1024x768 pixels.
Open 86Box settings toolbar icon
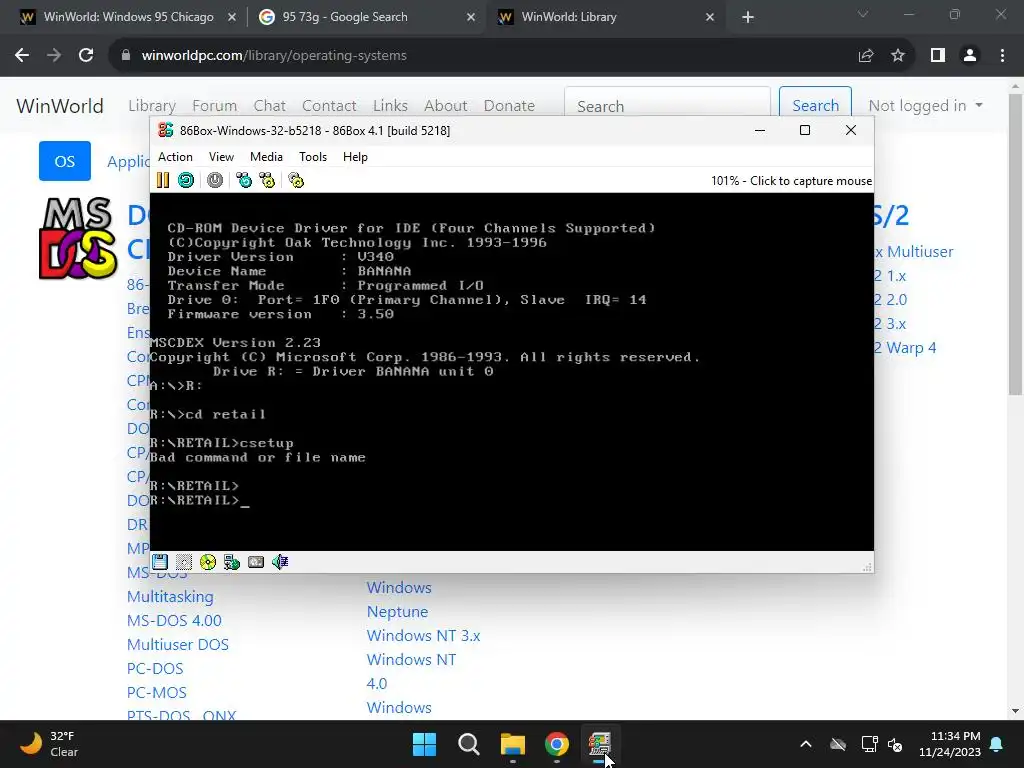tap(296, 180)
